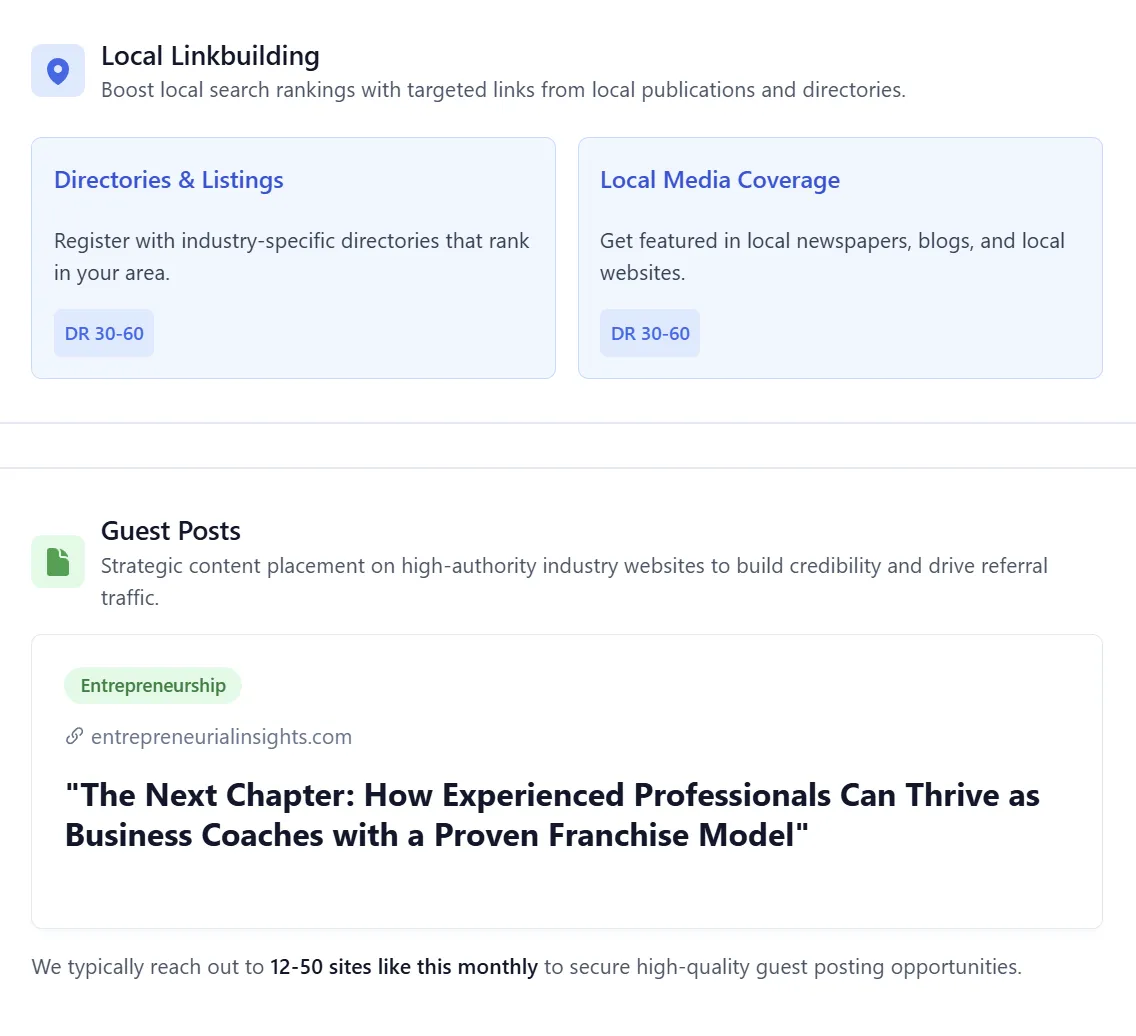This screenshot has width=1136, height=1036.
Task: Click the map pin Local Linkbuilding icon
Action: coord(58,71)
